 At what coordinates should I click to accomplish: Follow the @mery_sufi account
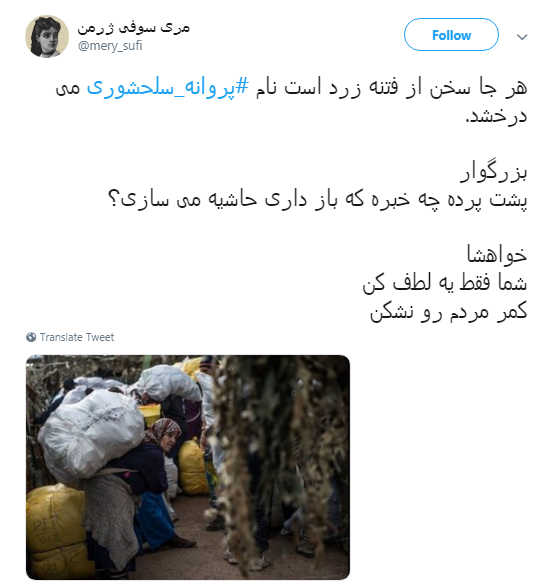451,35
